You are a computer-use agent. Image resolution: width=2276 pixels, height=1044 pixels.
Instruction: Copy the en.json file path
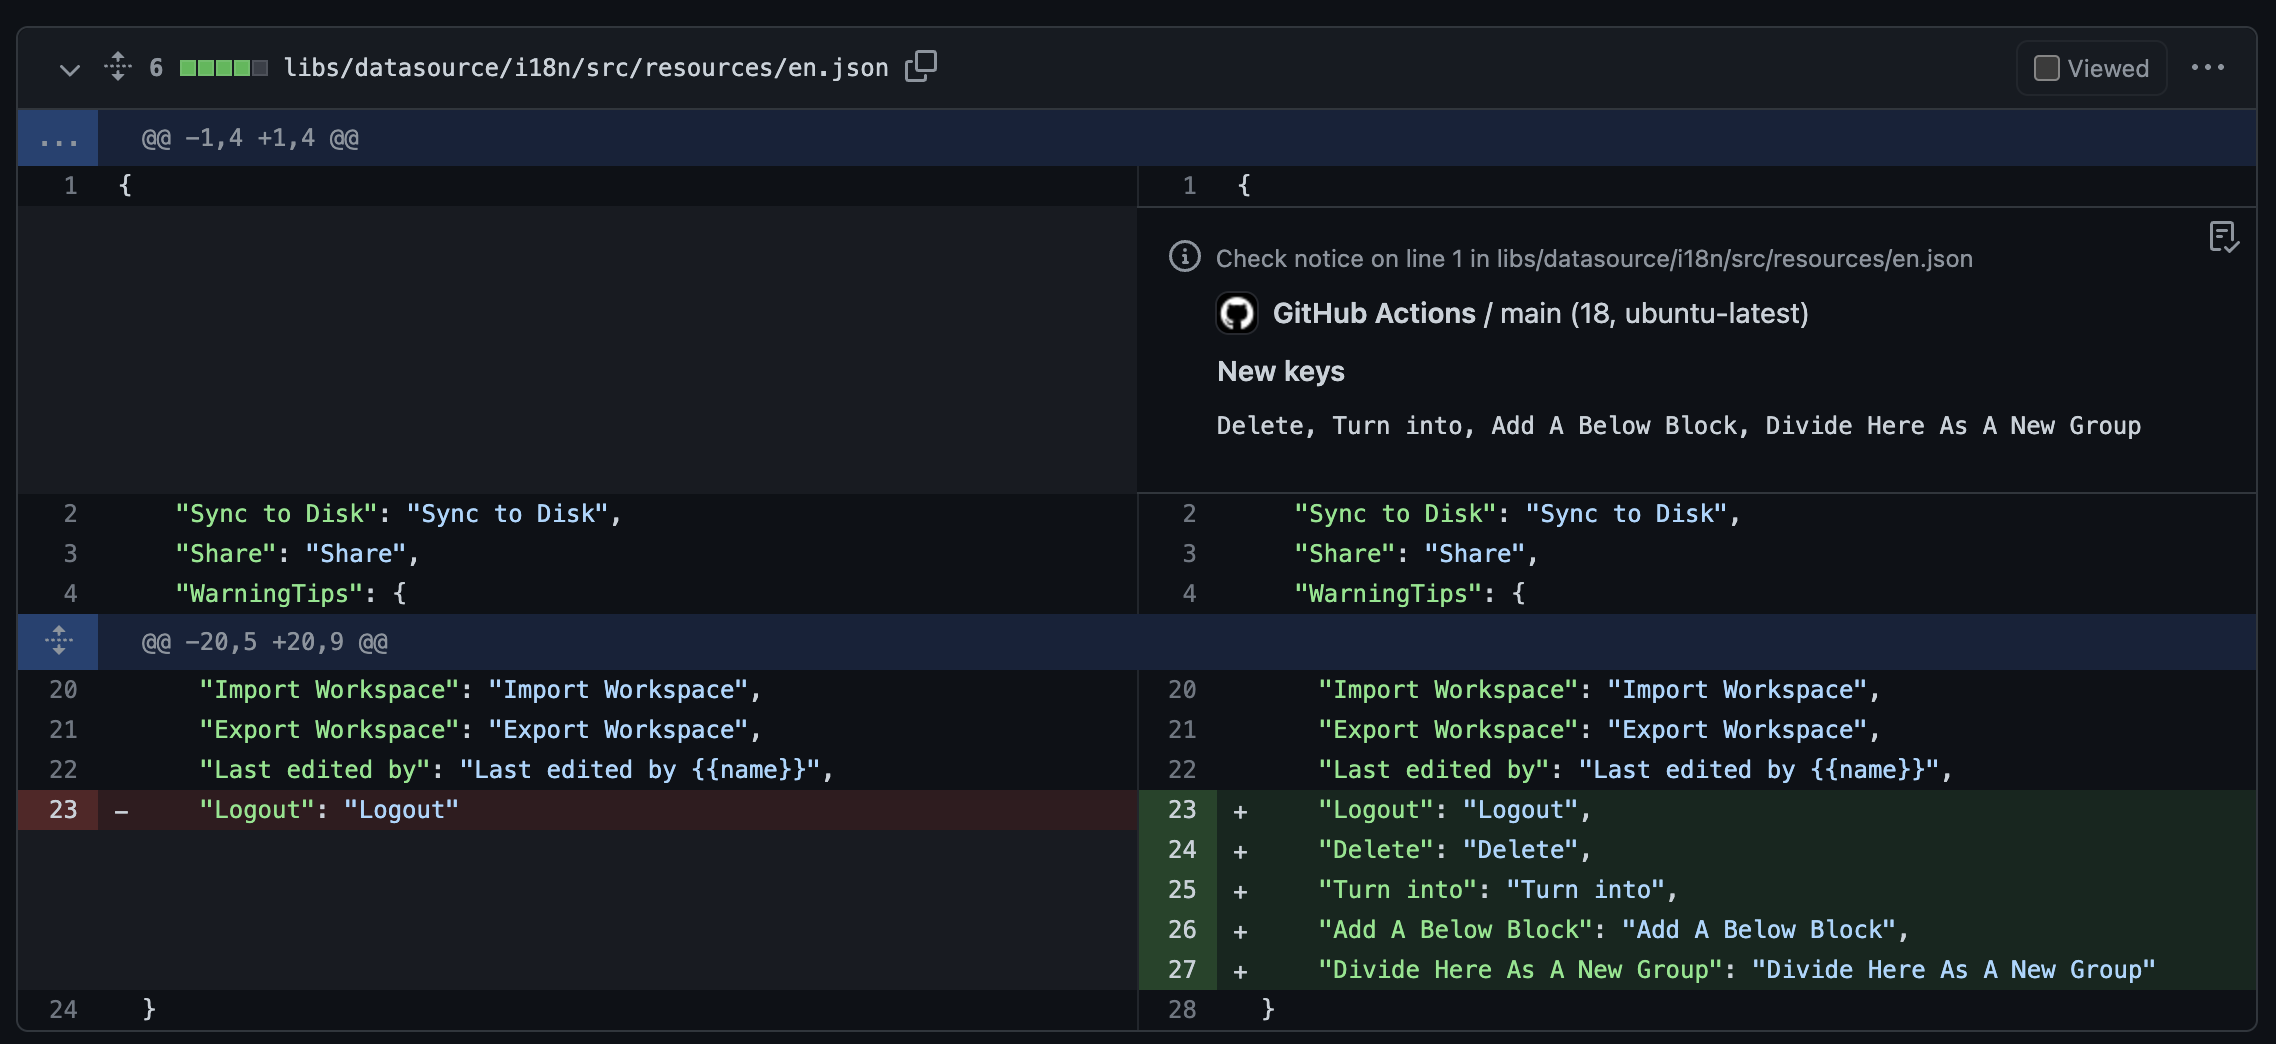[x=921, y=66]
